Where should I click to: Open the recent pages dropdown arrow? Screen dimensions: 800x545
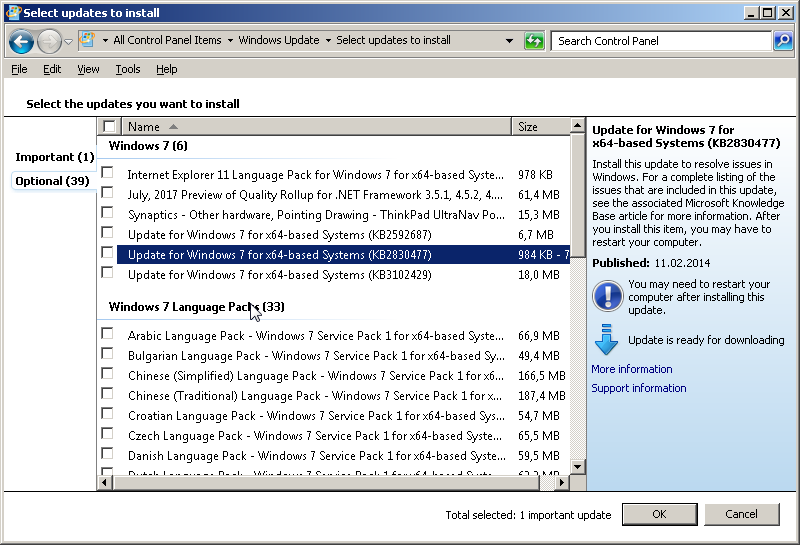point(68,41)
